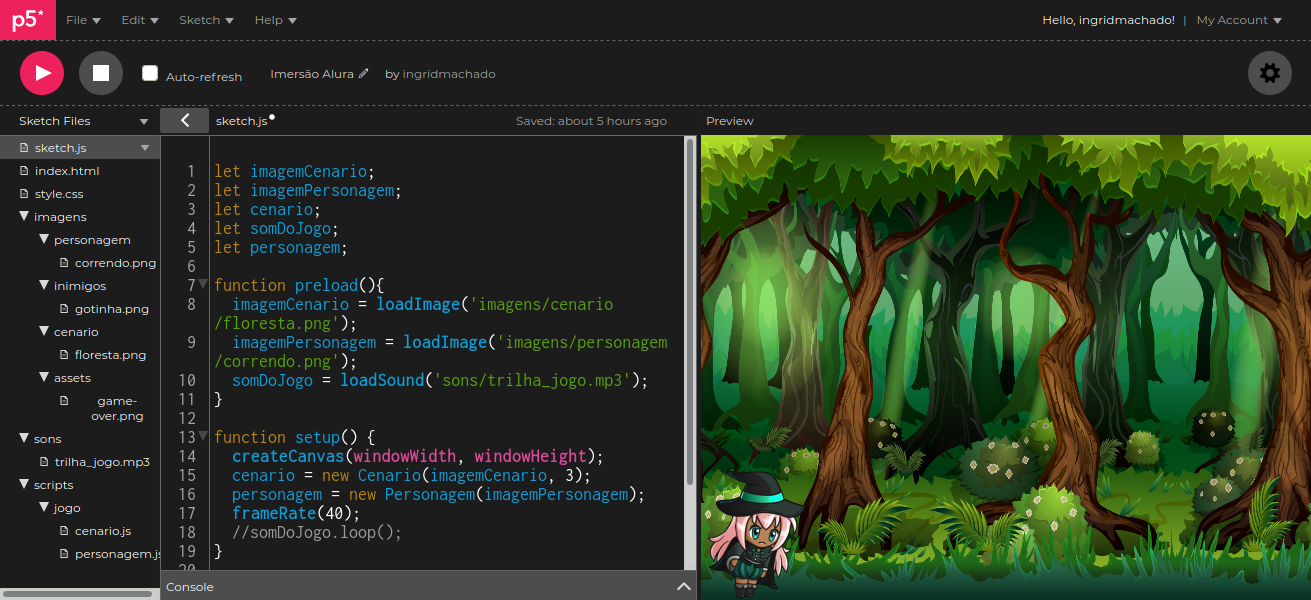The height and width of the screenshot is (600, 1311).
Task: Click the pencil icon to rename Imersão Alura
Action: click(x=364, y=74)
